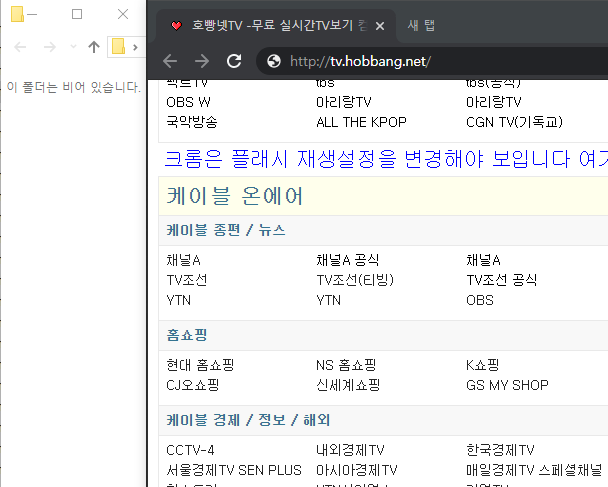The width and height of the screenshot is (608, 487).
Task: Click 케이블 종편 / 뉴스 section header
Action: (x=226, y=230)
